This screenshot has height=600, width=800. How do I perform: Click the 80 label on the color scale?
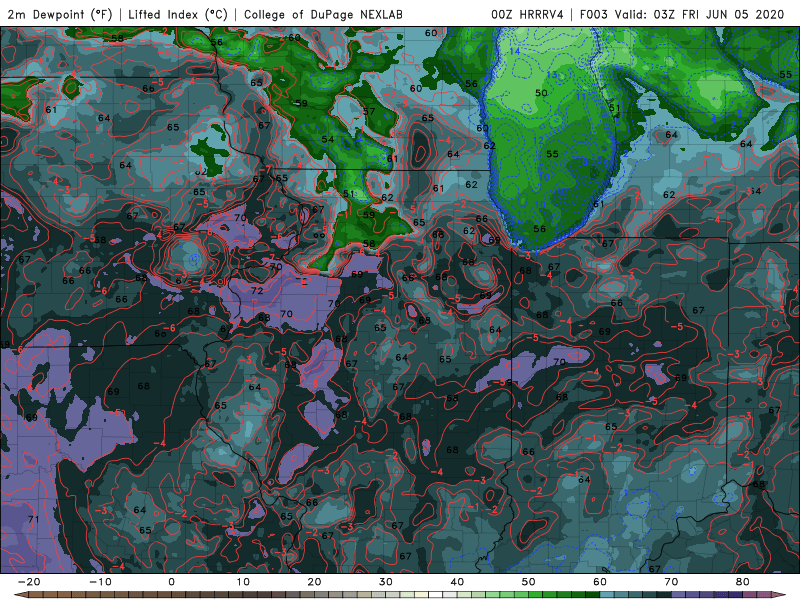(x=743, y=582)
